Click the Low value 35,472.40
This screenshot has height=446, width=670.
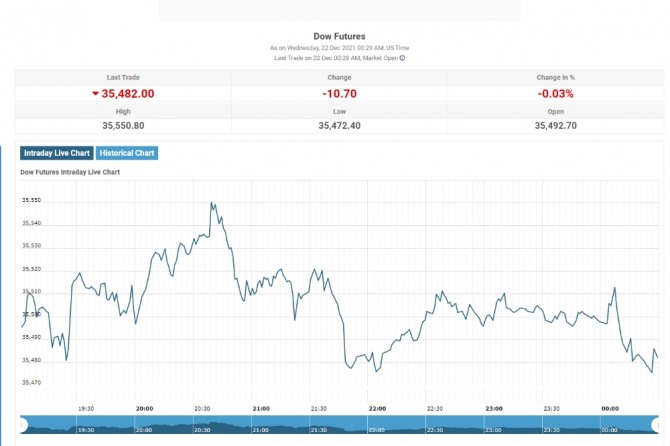pos(339,125)
